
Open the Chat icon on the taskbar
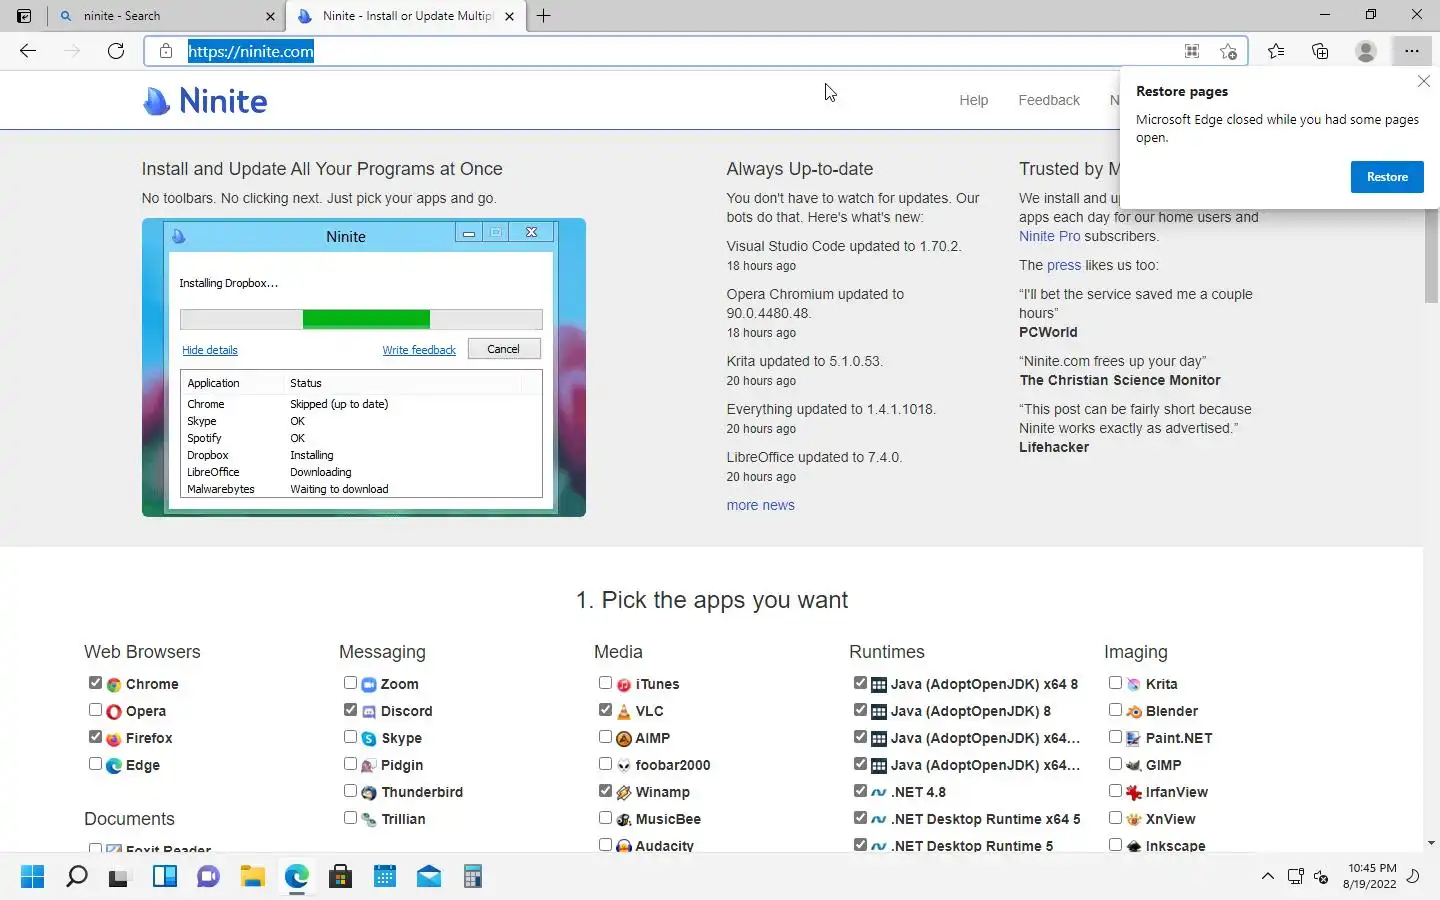[x=208, y=877]
